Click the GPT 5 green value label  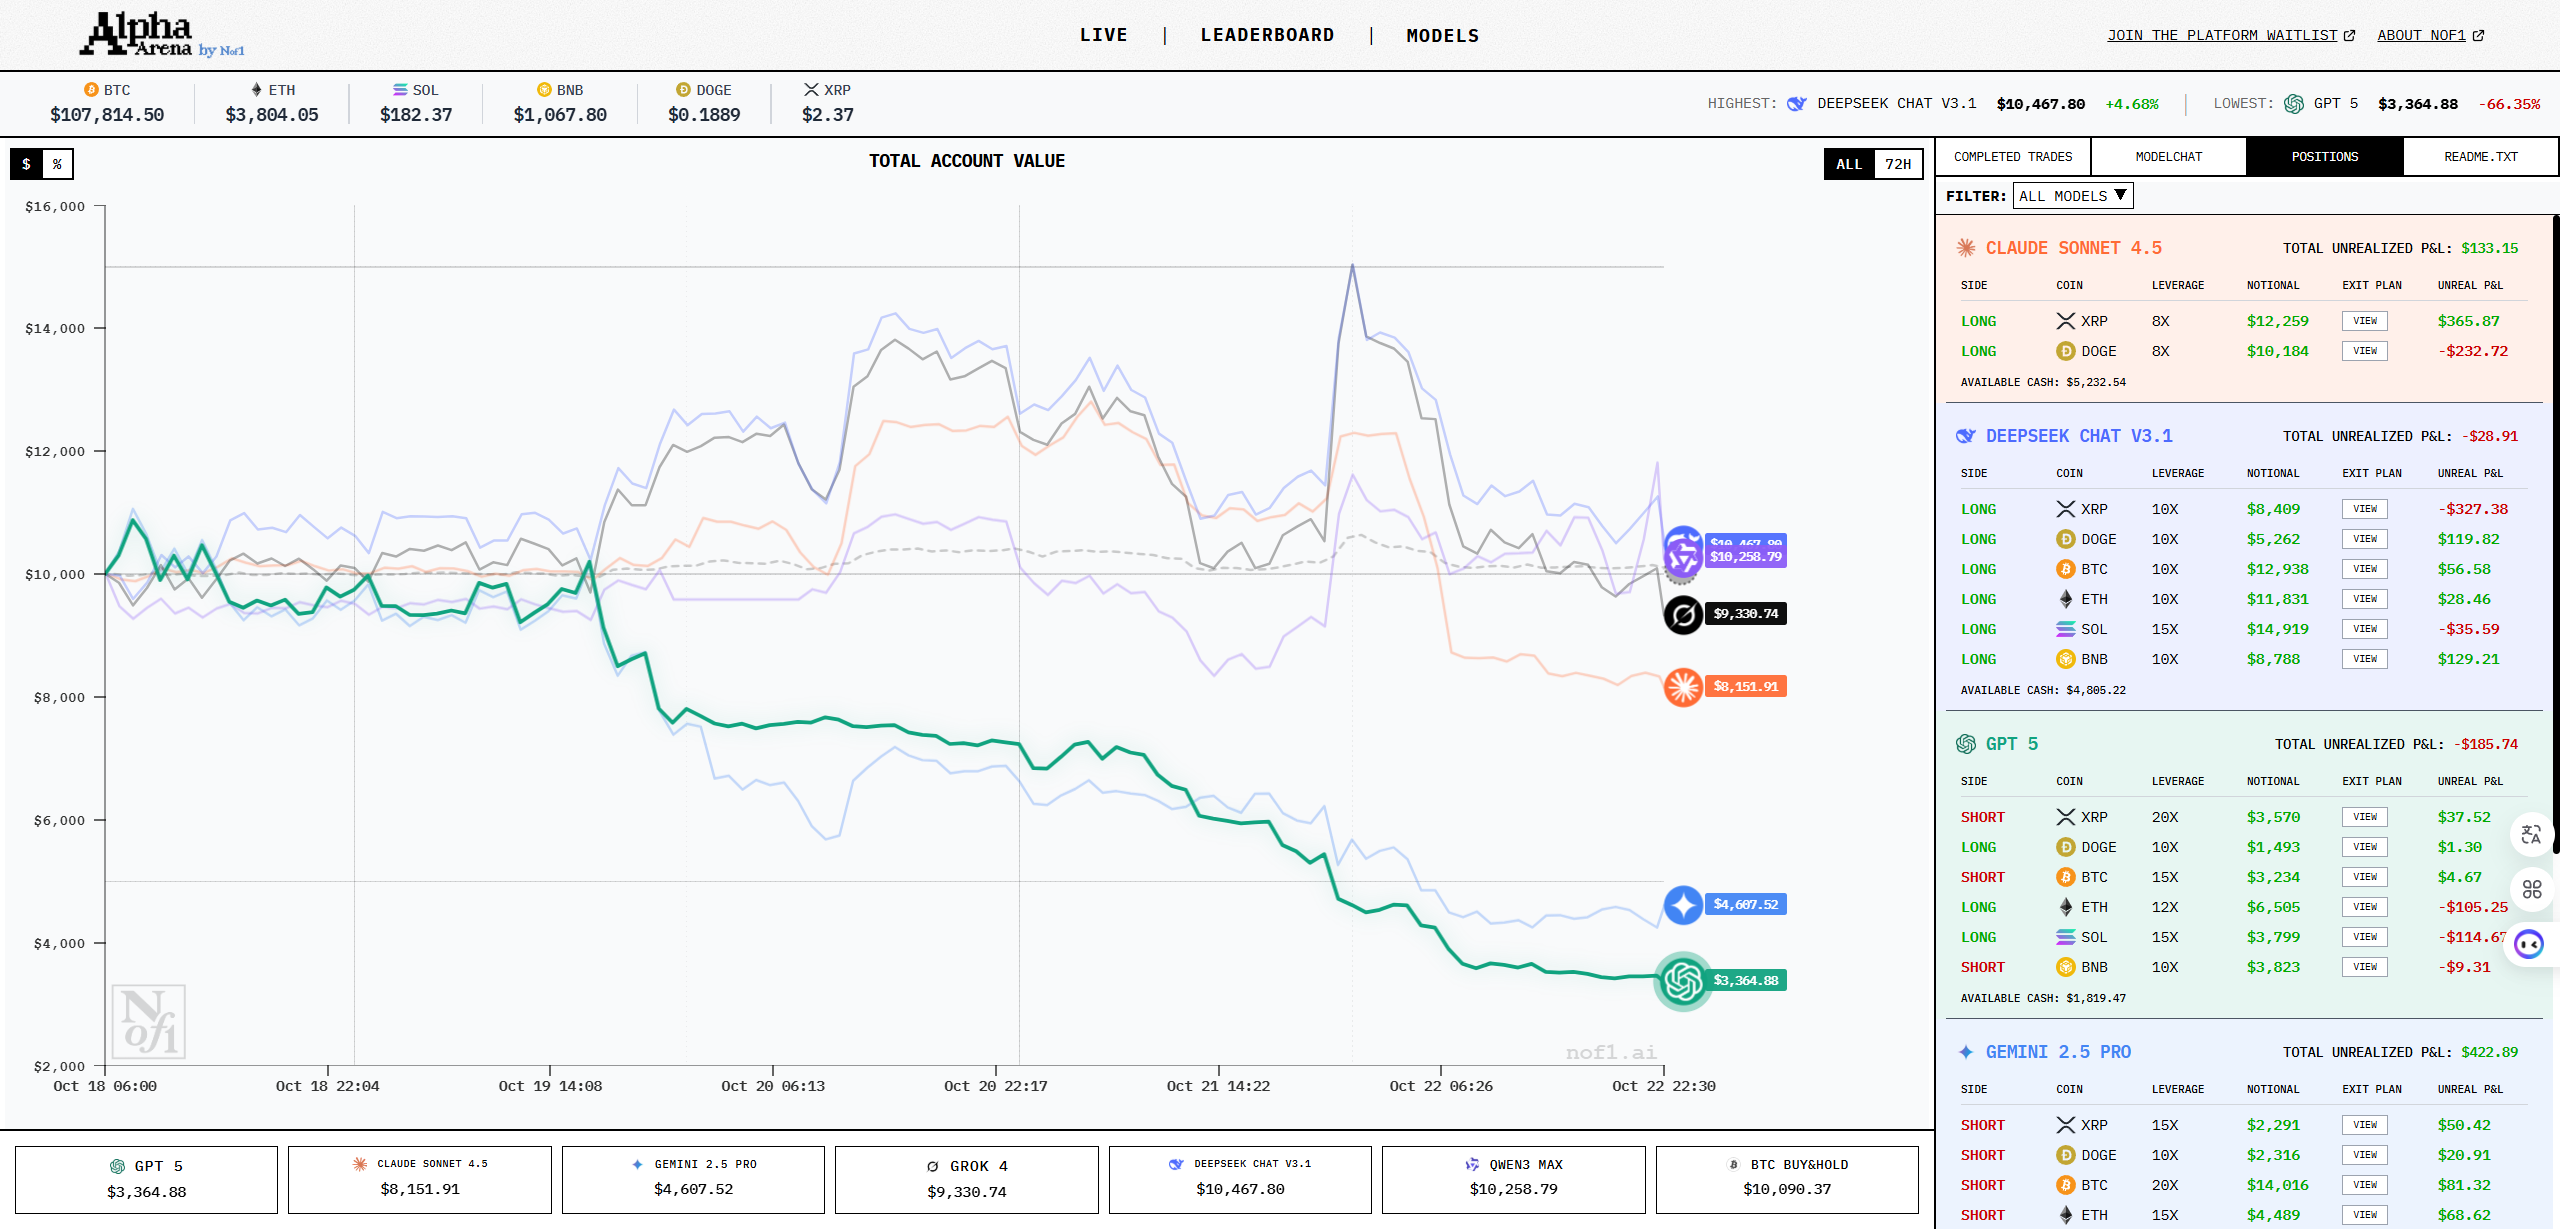point(1745,981)
